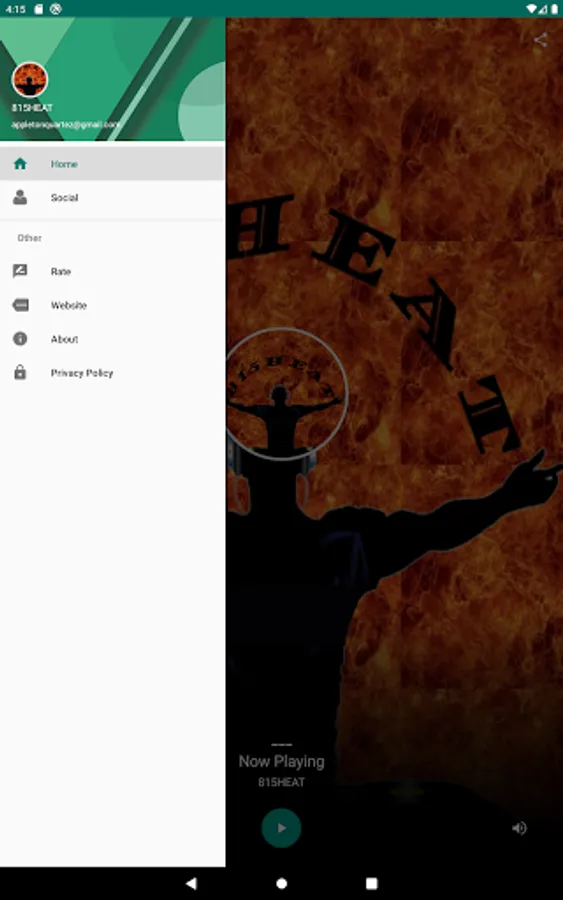Tap the share icon at top right
This screenshot has height=900, width=563.
pyautogui.click(x=540, y=40)
